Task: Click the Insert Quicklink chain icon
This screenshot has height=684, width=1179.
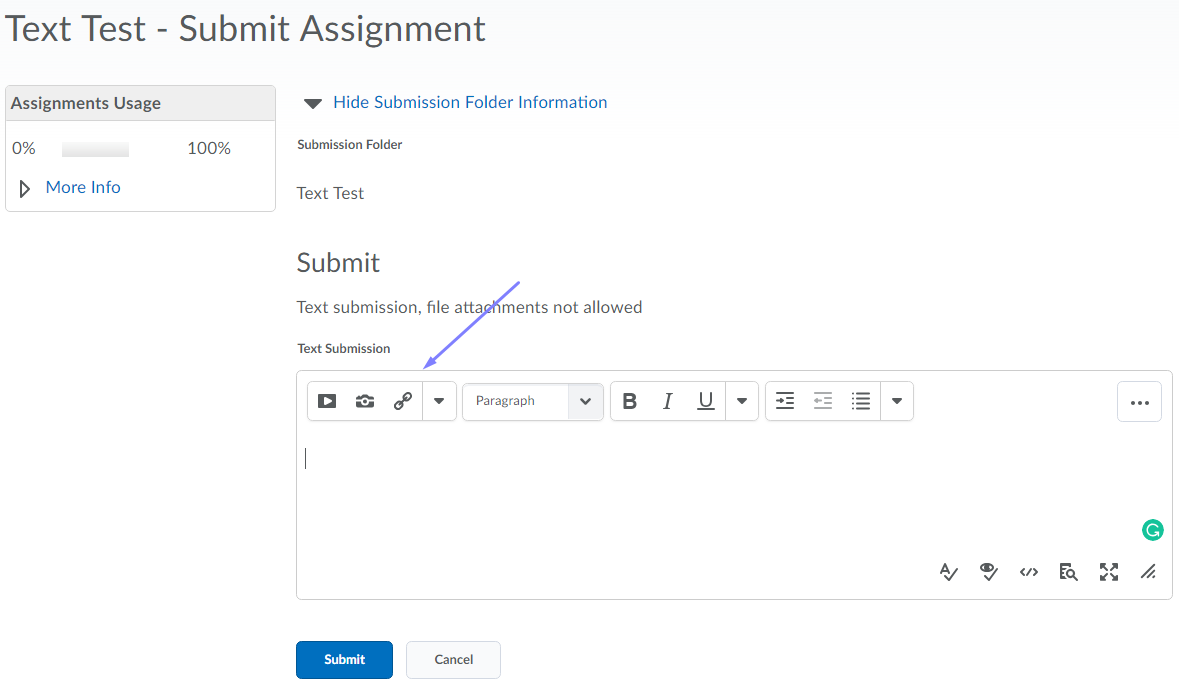Action: [x=403, y=401]
